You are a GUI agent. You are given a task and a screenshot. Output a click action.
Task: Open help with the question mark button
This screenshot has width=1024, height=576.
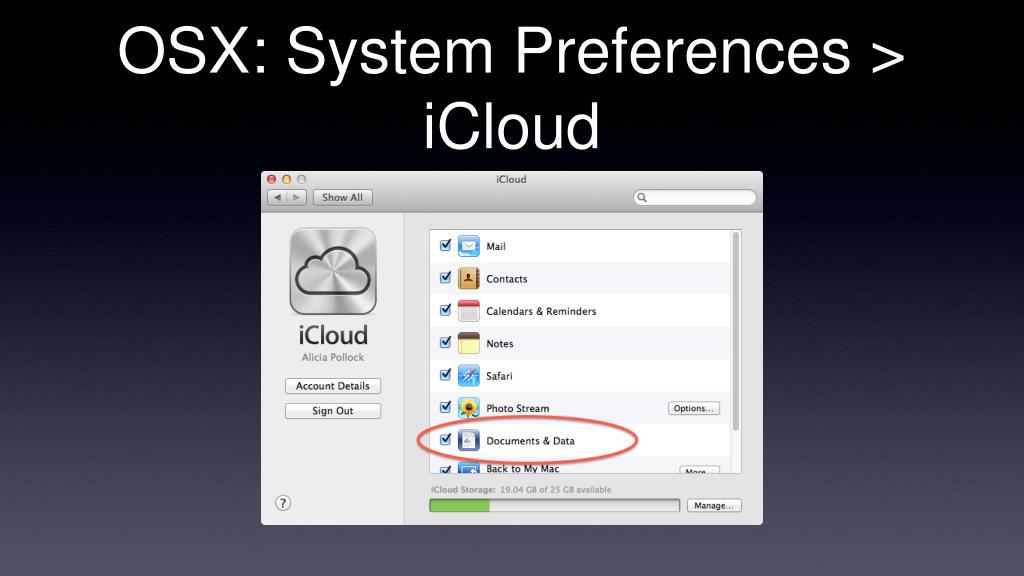[x=283, y=503]
